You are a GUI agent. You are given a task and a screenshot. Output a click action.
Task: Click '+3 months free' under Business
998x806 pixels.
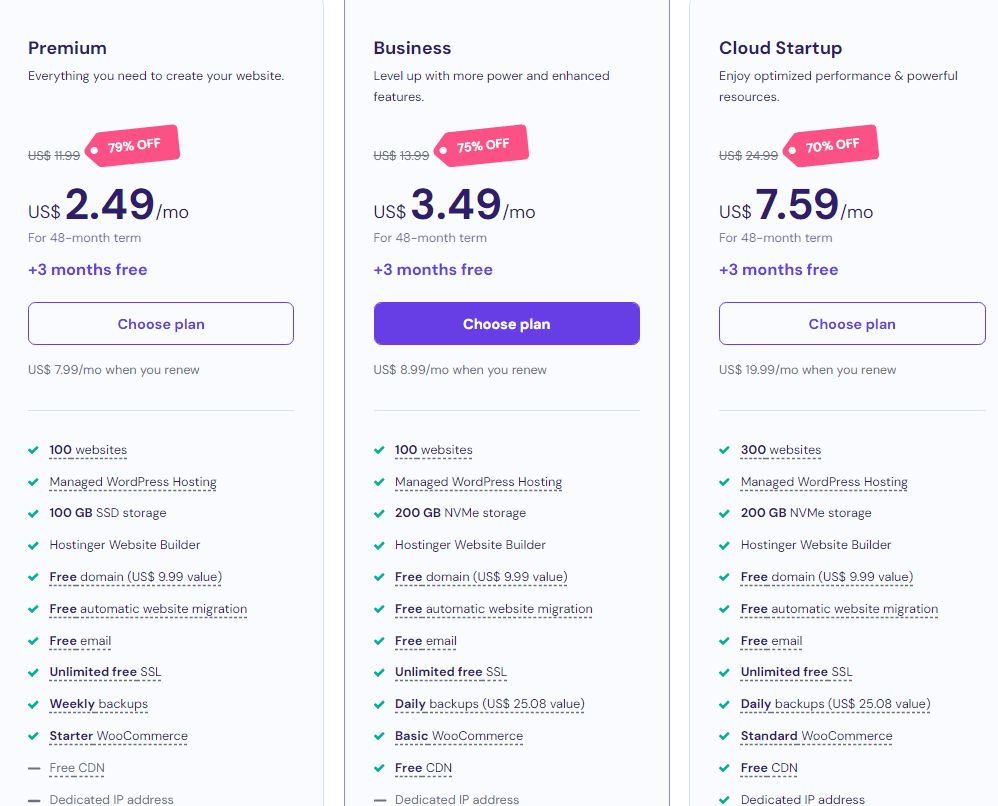pyautogui.click(x=433, y=269)
